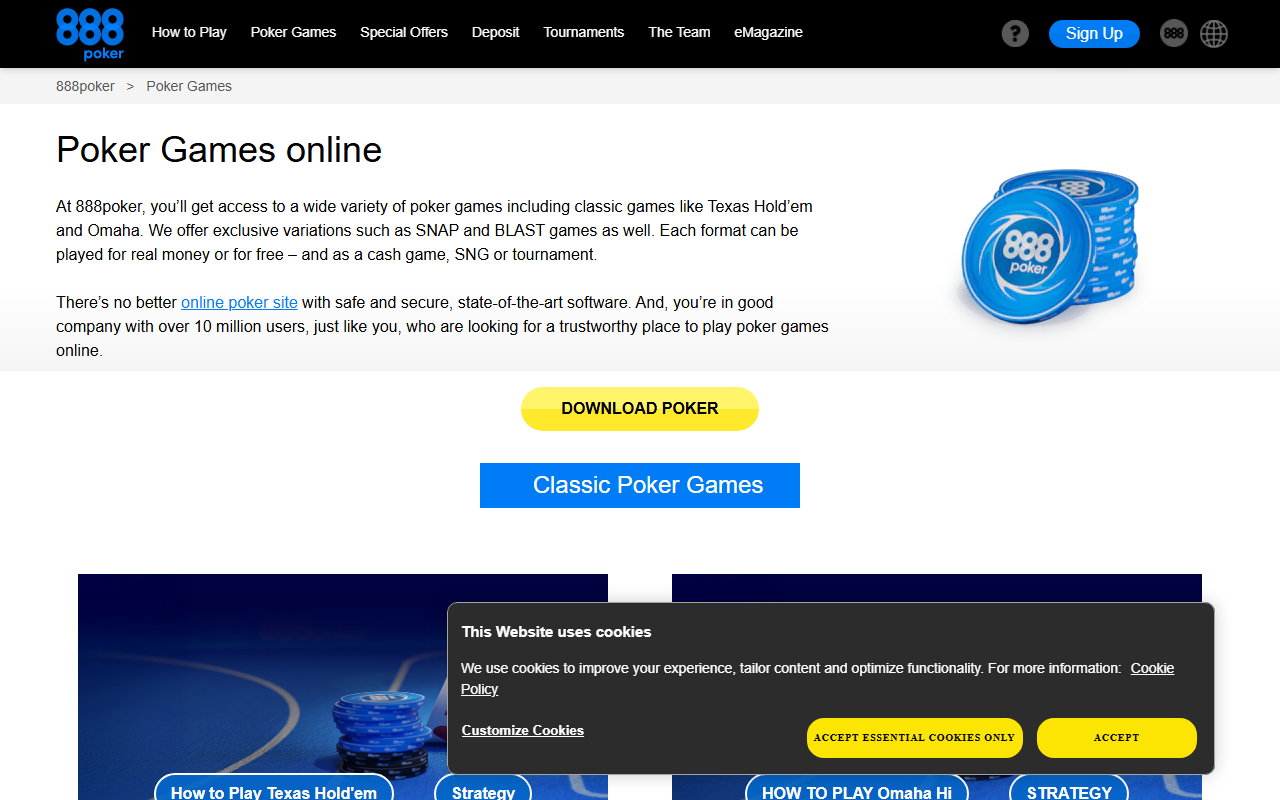The height and width of the screenshot is (800, 1280).
Task: Click the This Website uses cookies title
Action: pyautogui.click(x=556, y=632)
